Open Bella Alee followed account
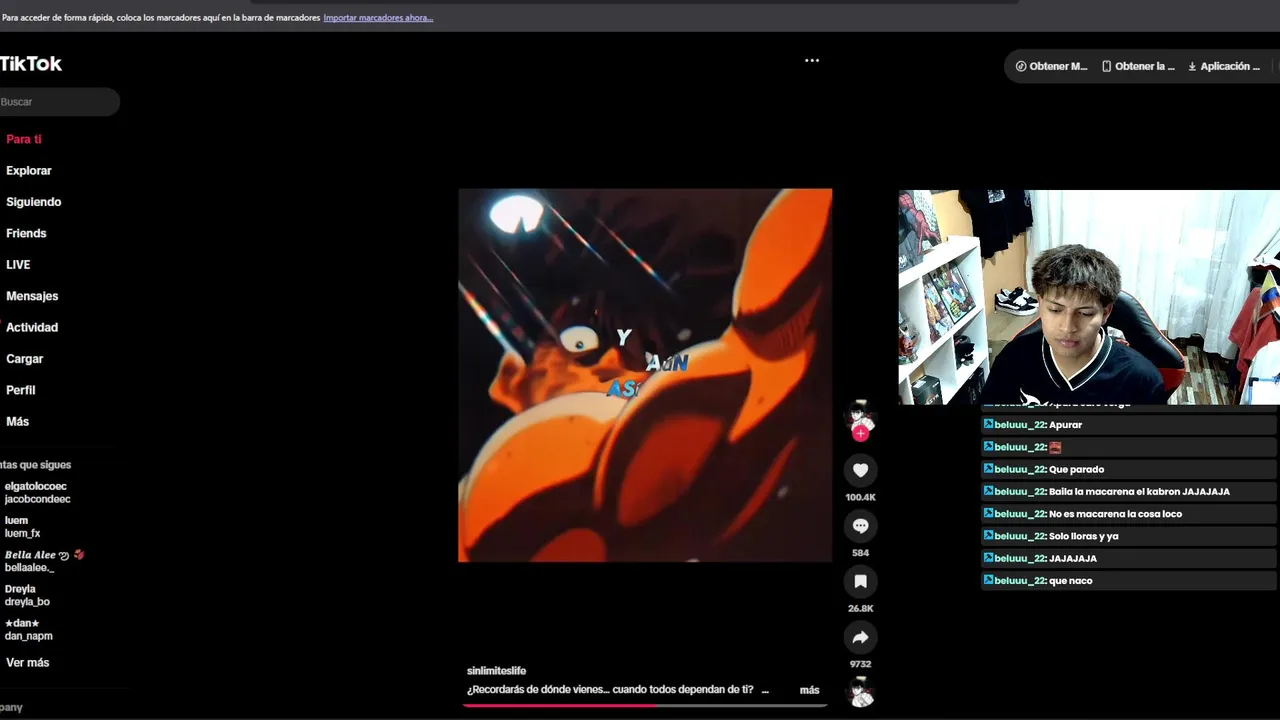The height and width of the screenshot is (720, 1280). click(44, 561)
